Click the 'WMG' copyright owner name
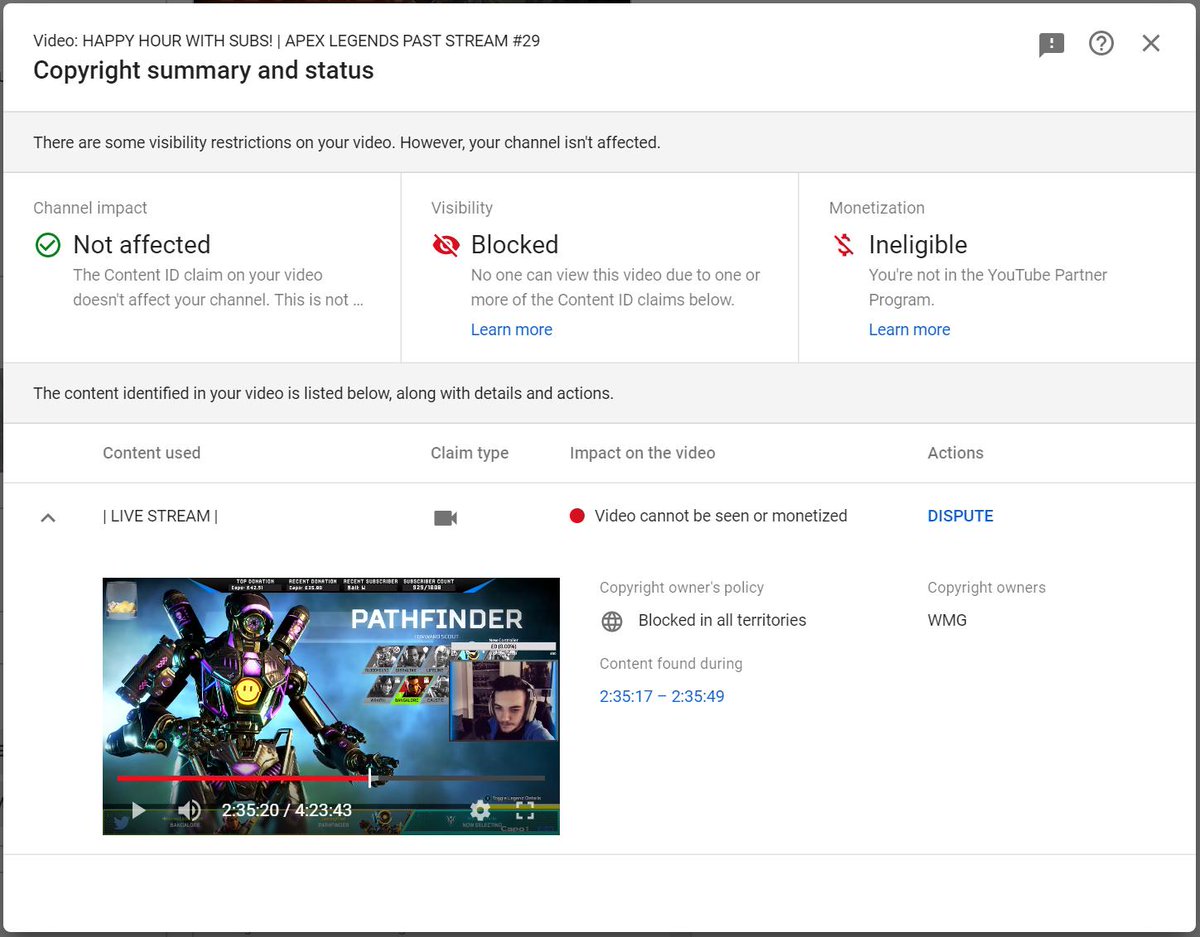Image resolution: width=1200 pixels, height=937 pixels. click(x=947, y=620)
